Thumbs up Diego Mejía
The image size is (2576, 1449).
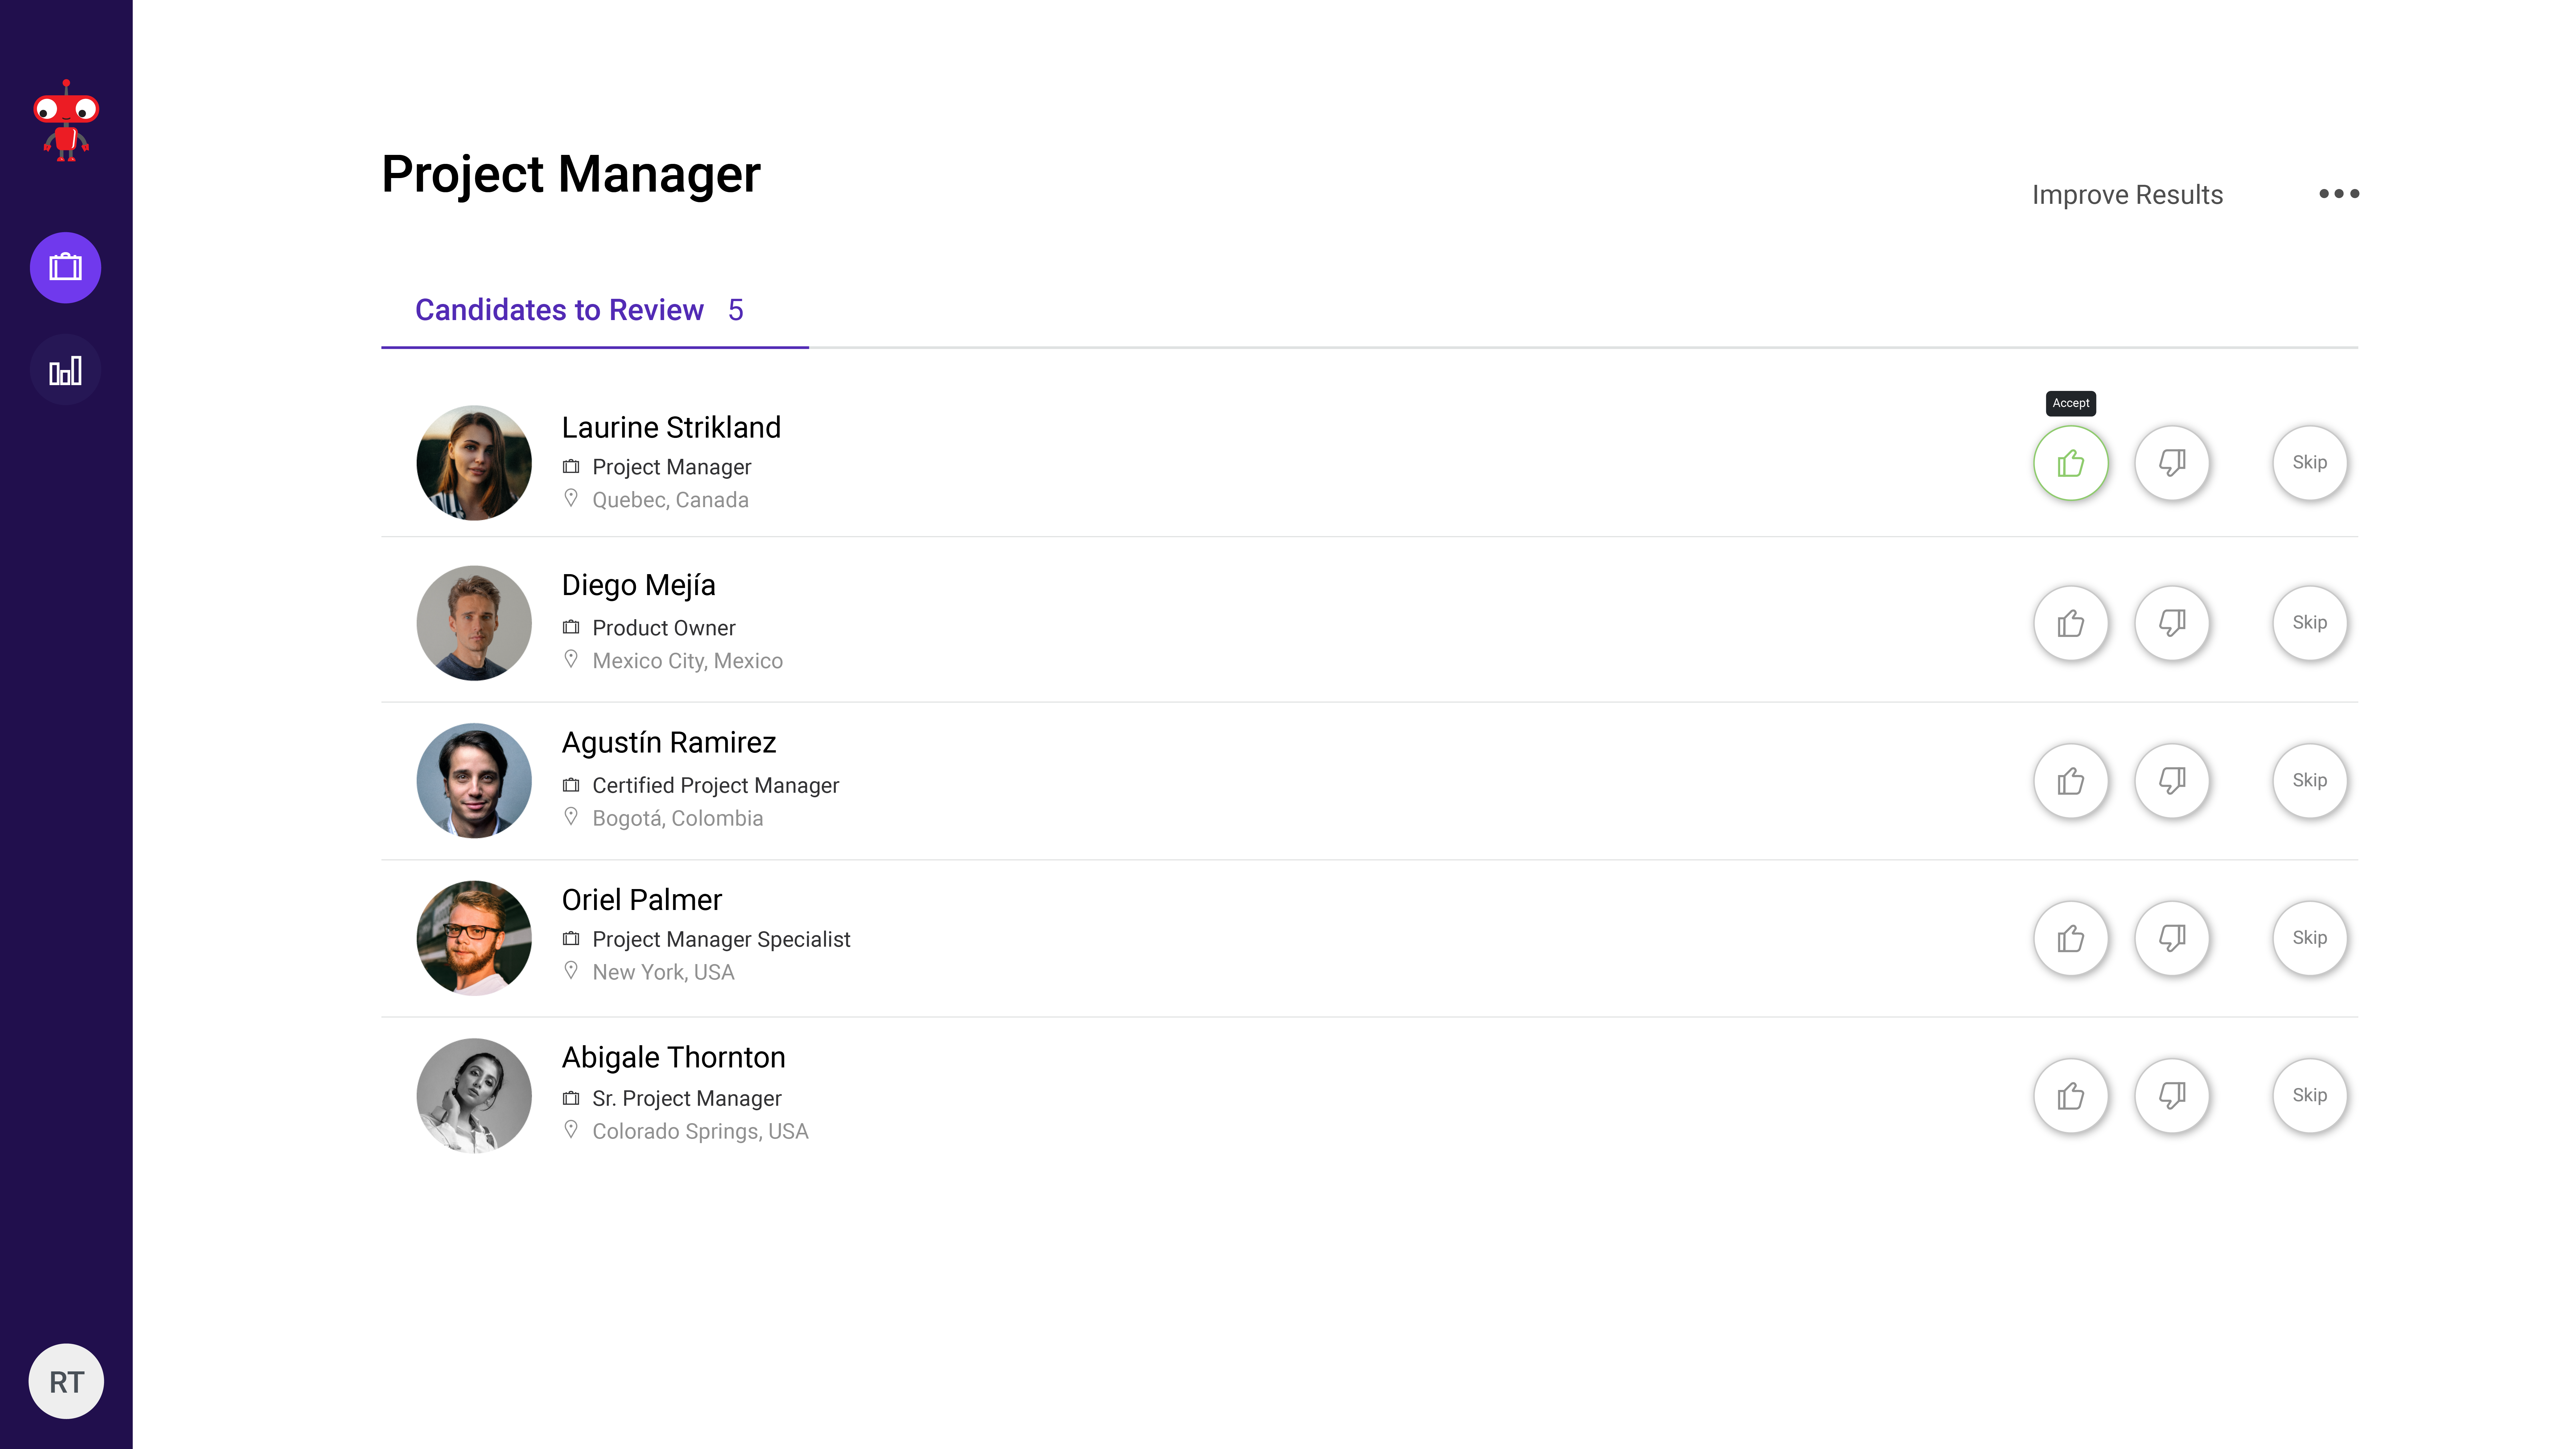[2071, 622]
